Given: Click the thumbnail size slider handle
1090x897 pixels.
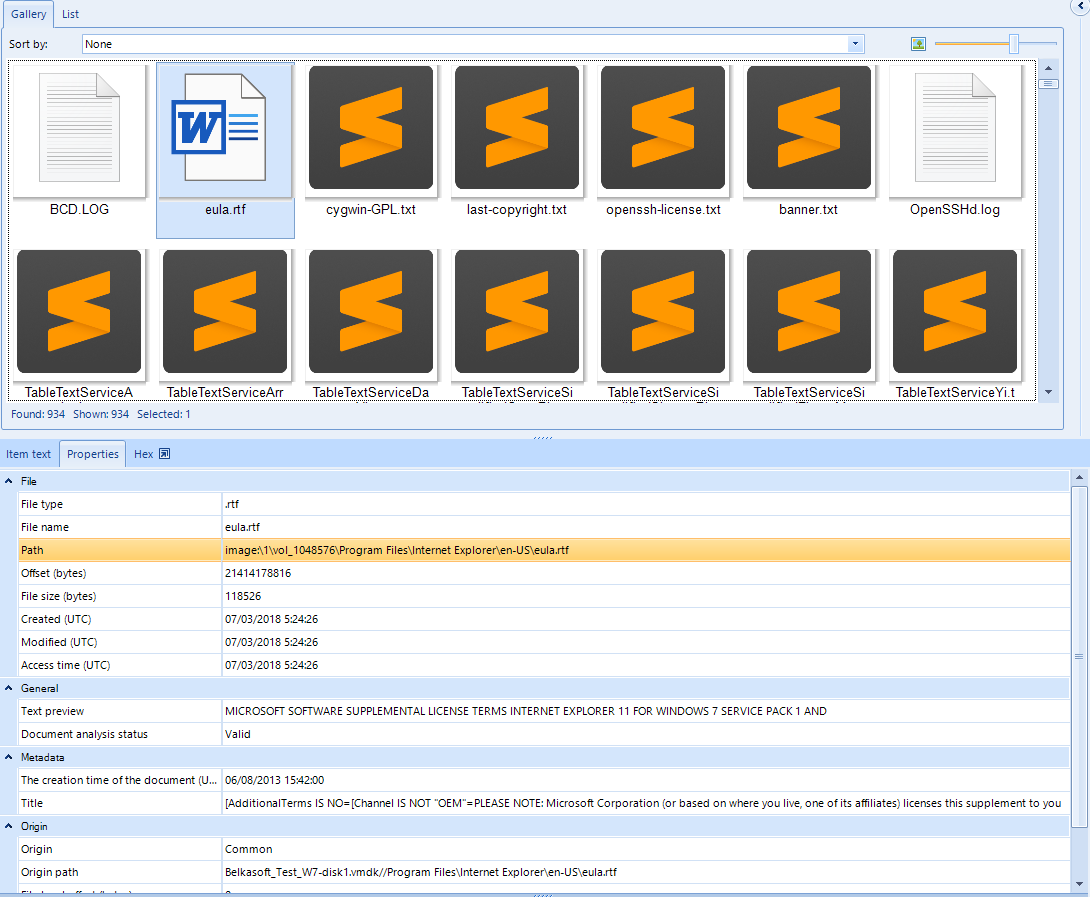Looking at the screenshot, I should click(1014, 44).
